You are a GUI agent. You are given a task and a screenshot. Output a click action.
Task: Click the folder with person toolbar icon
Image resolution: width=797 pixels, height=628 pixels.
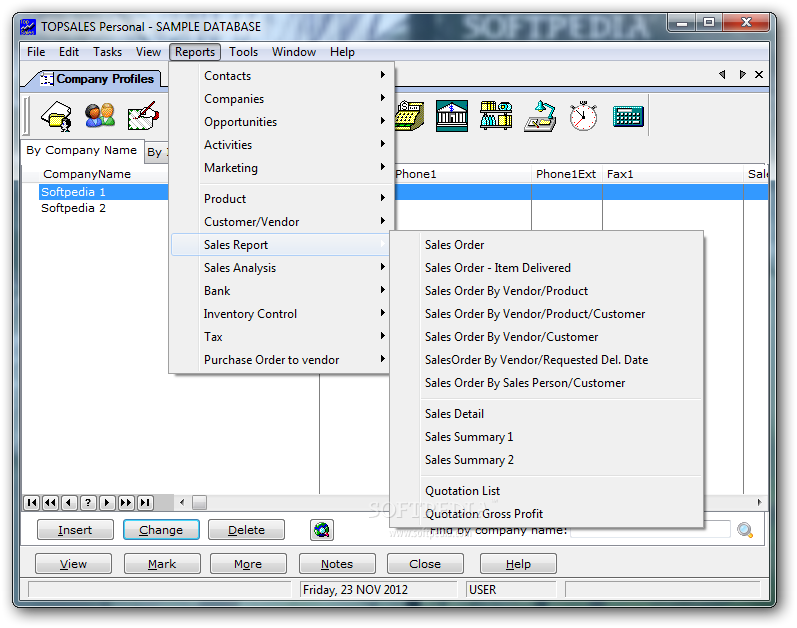(56, 116)
